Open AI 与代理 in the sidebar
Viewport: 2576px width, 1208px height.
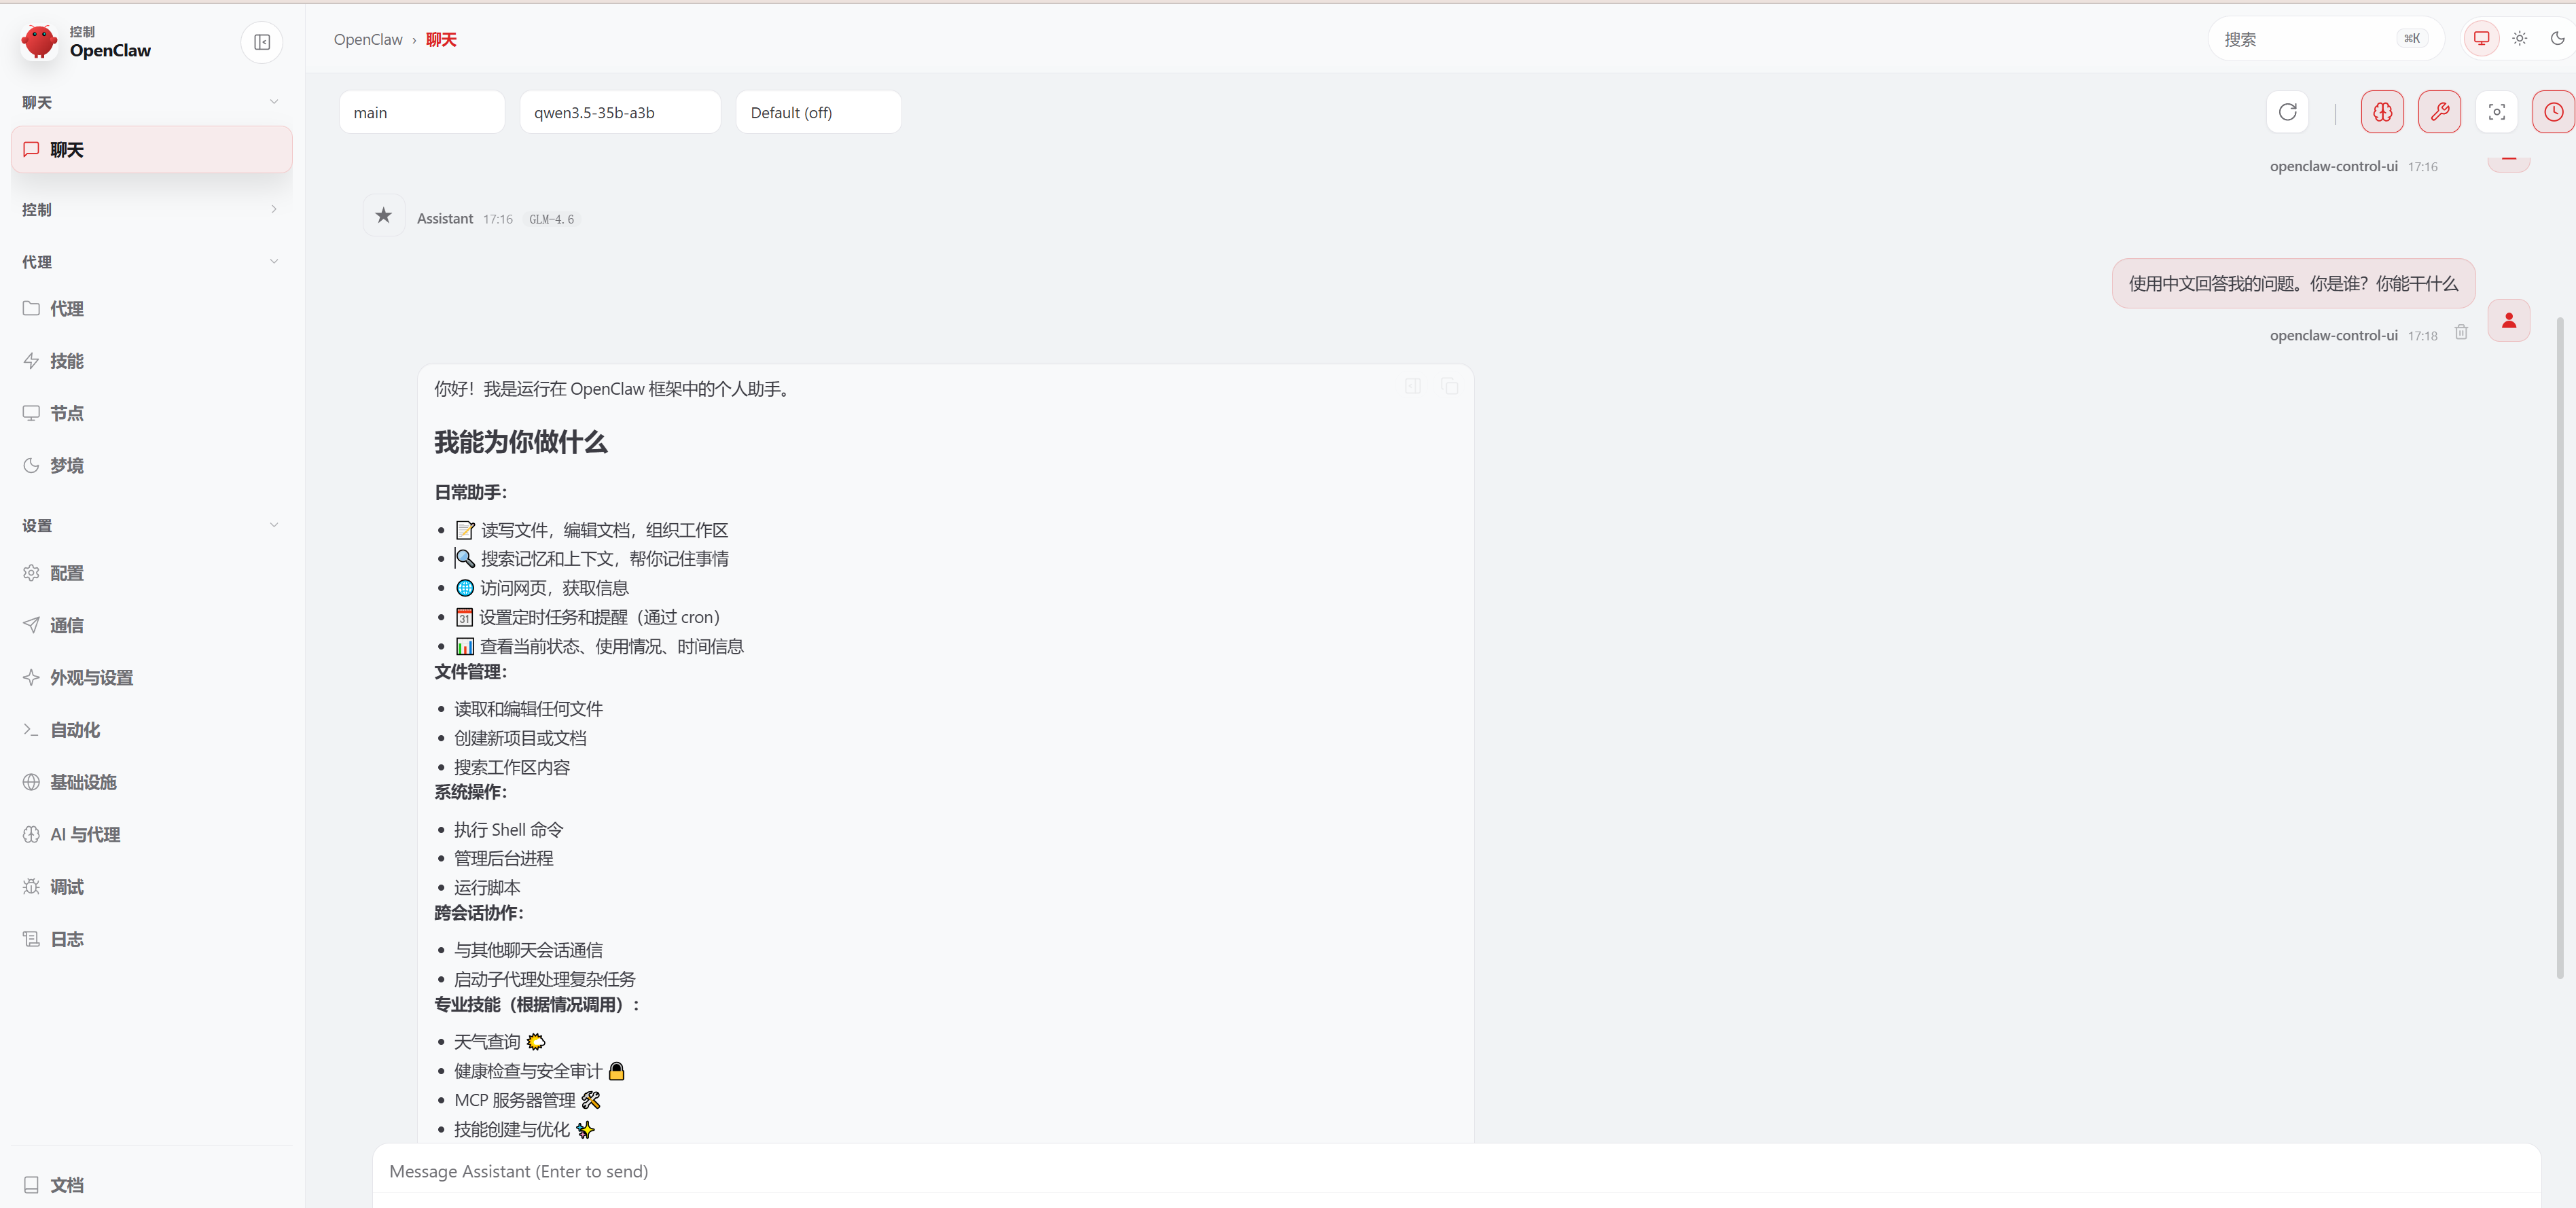click(x=152, y=834)
